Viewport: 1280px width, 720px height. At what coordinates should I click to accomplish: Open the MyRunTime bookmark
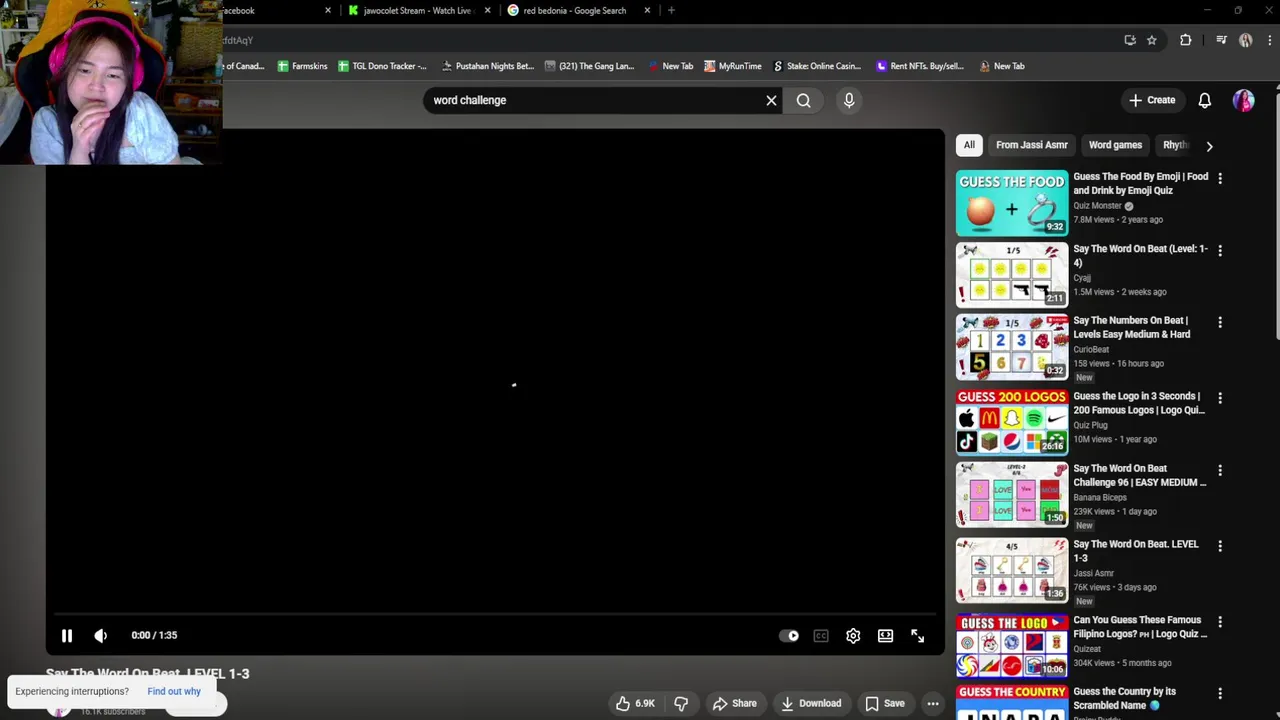(733, 66)
